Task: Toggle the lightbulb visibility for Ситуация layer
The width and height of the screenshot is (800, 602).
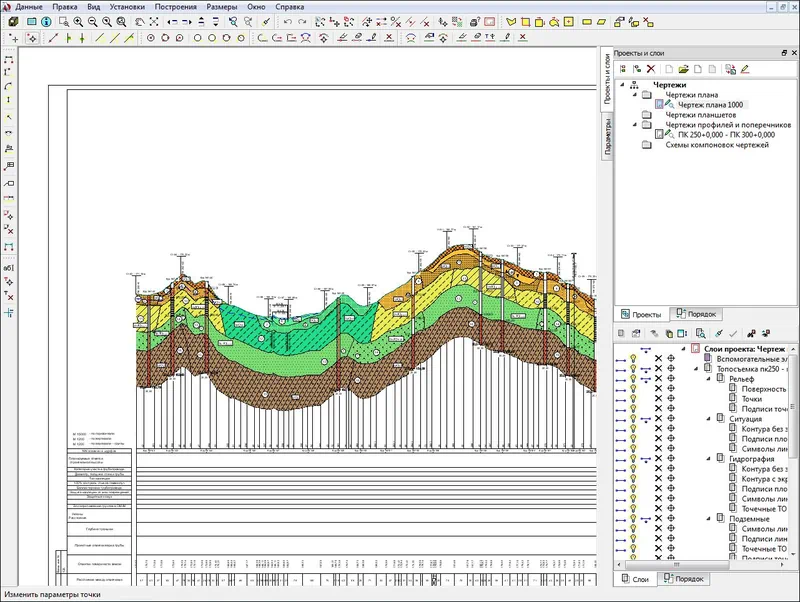Action: (x=632, y=419)
